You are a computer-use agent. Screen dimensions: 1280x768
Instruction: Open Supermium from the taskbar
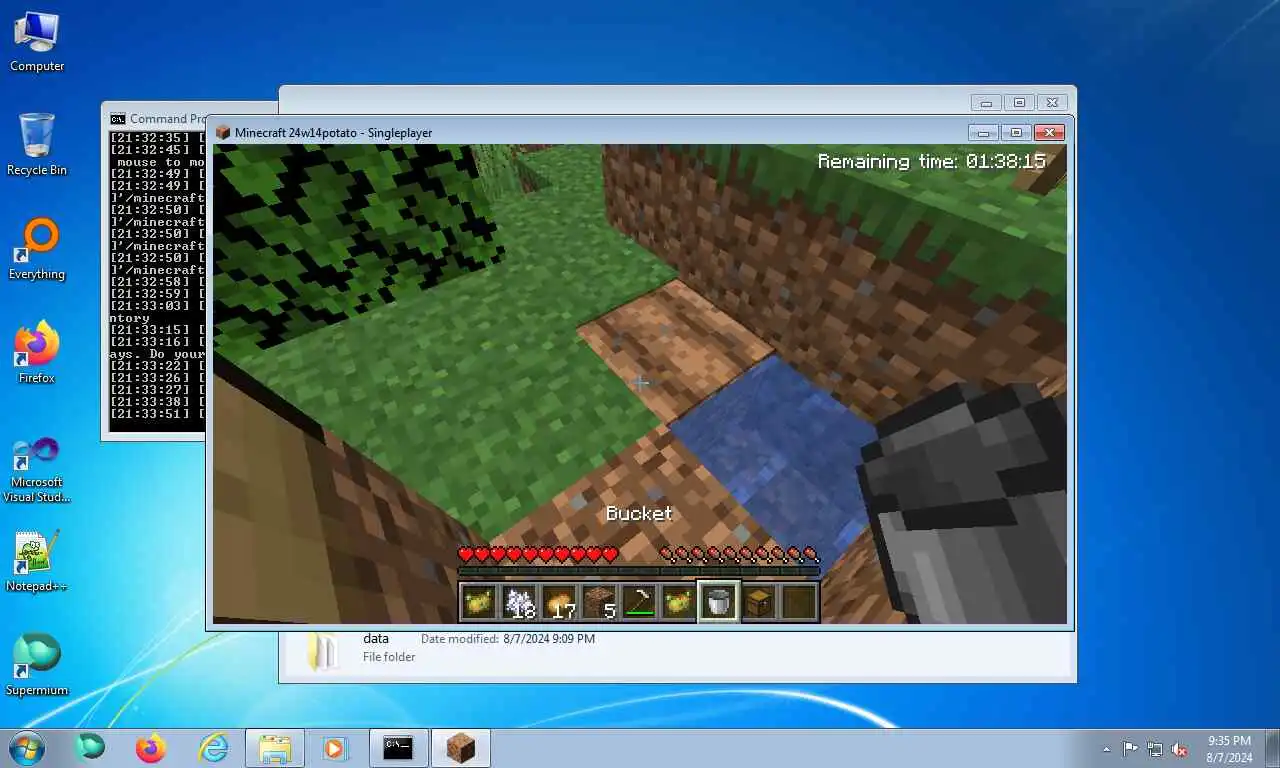91,747
